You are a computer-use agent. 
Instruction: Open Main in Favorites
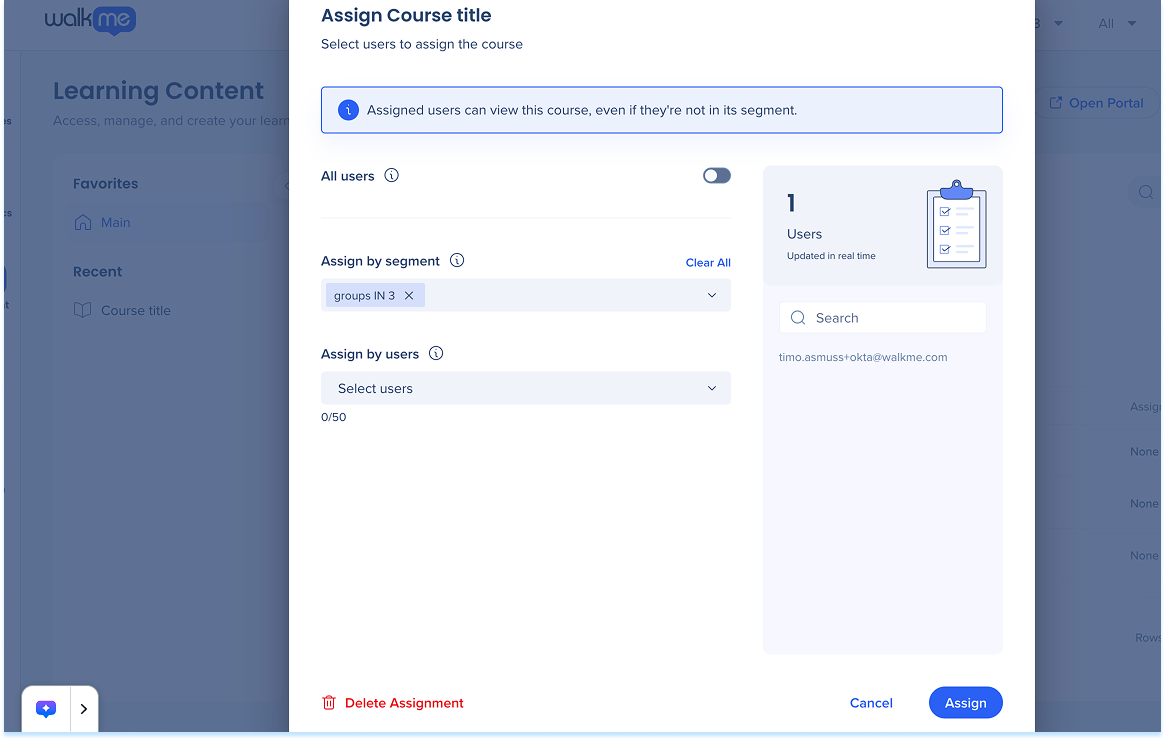[115, 223]
